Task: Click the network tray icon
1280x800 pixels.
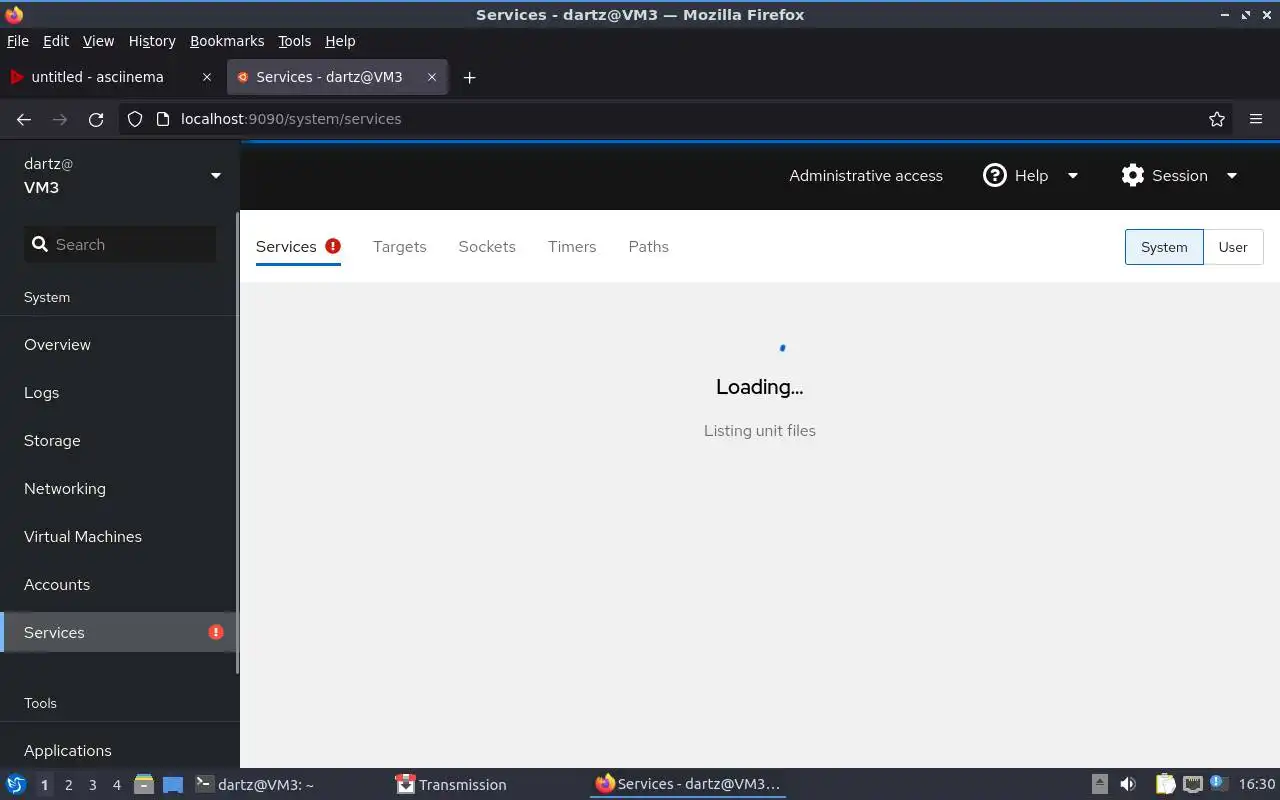Action: (x=1192, y=785)
